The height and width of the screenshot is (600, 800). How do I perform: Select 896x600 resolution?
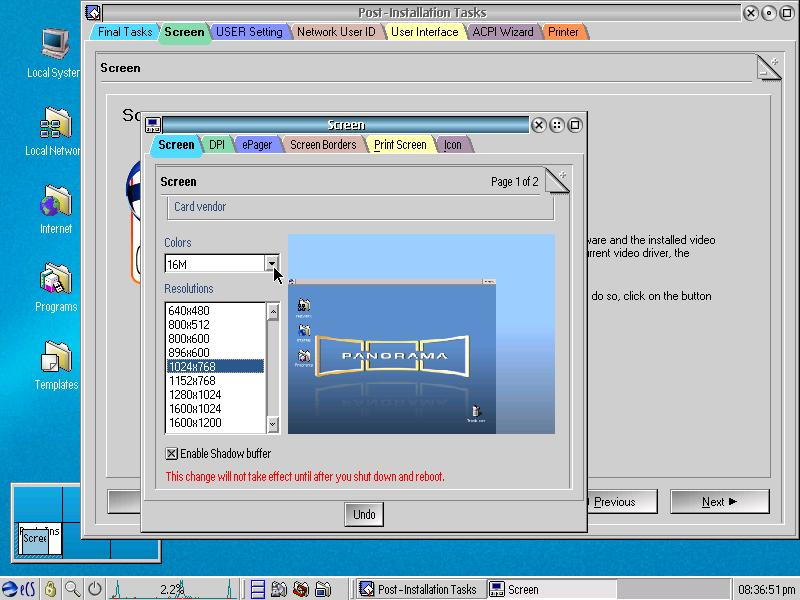pos(215,353)
